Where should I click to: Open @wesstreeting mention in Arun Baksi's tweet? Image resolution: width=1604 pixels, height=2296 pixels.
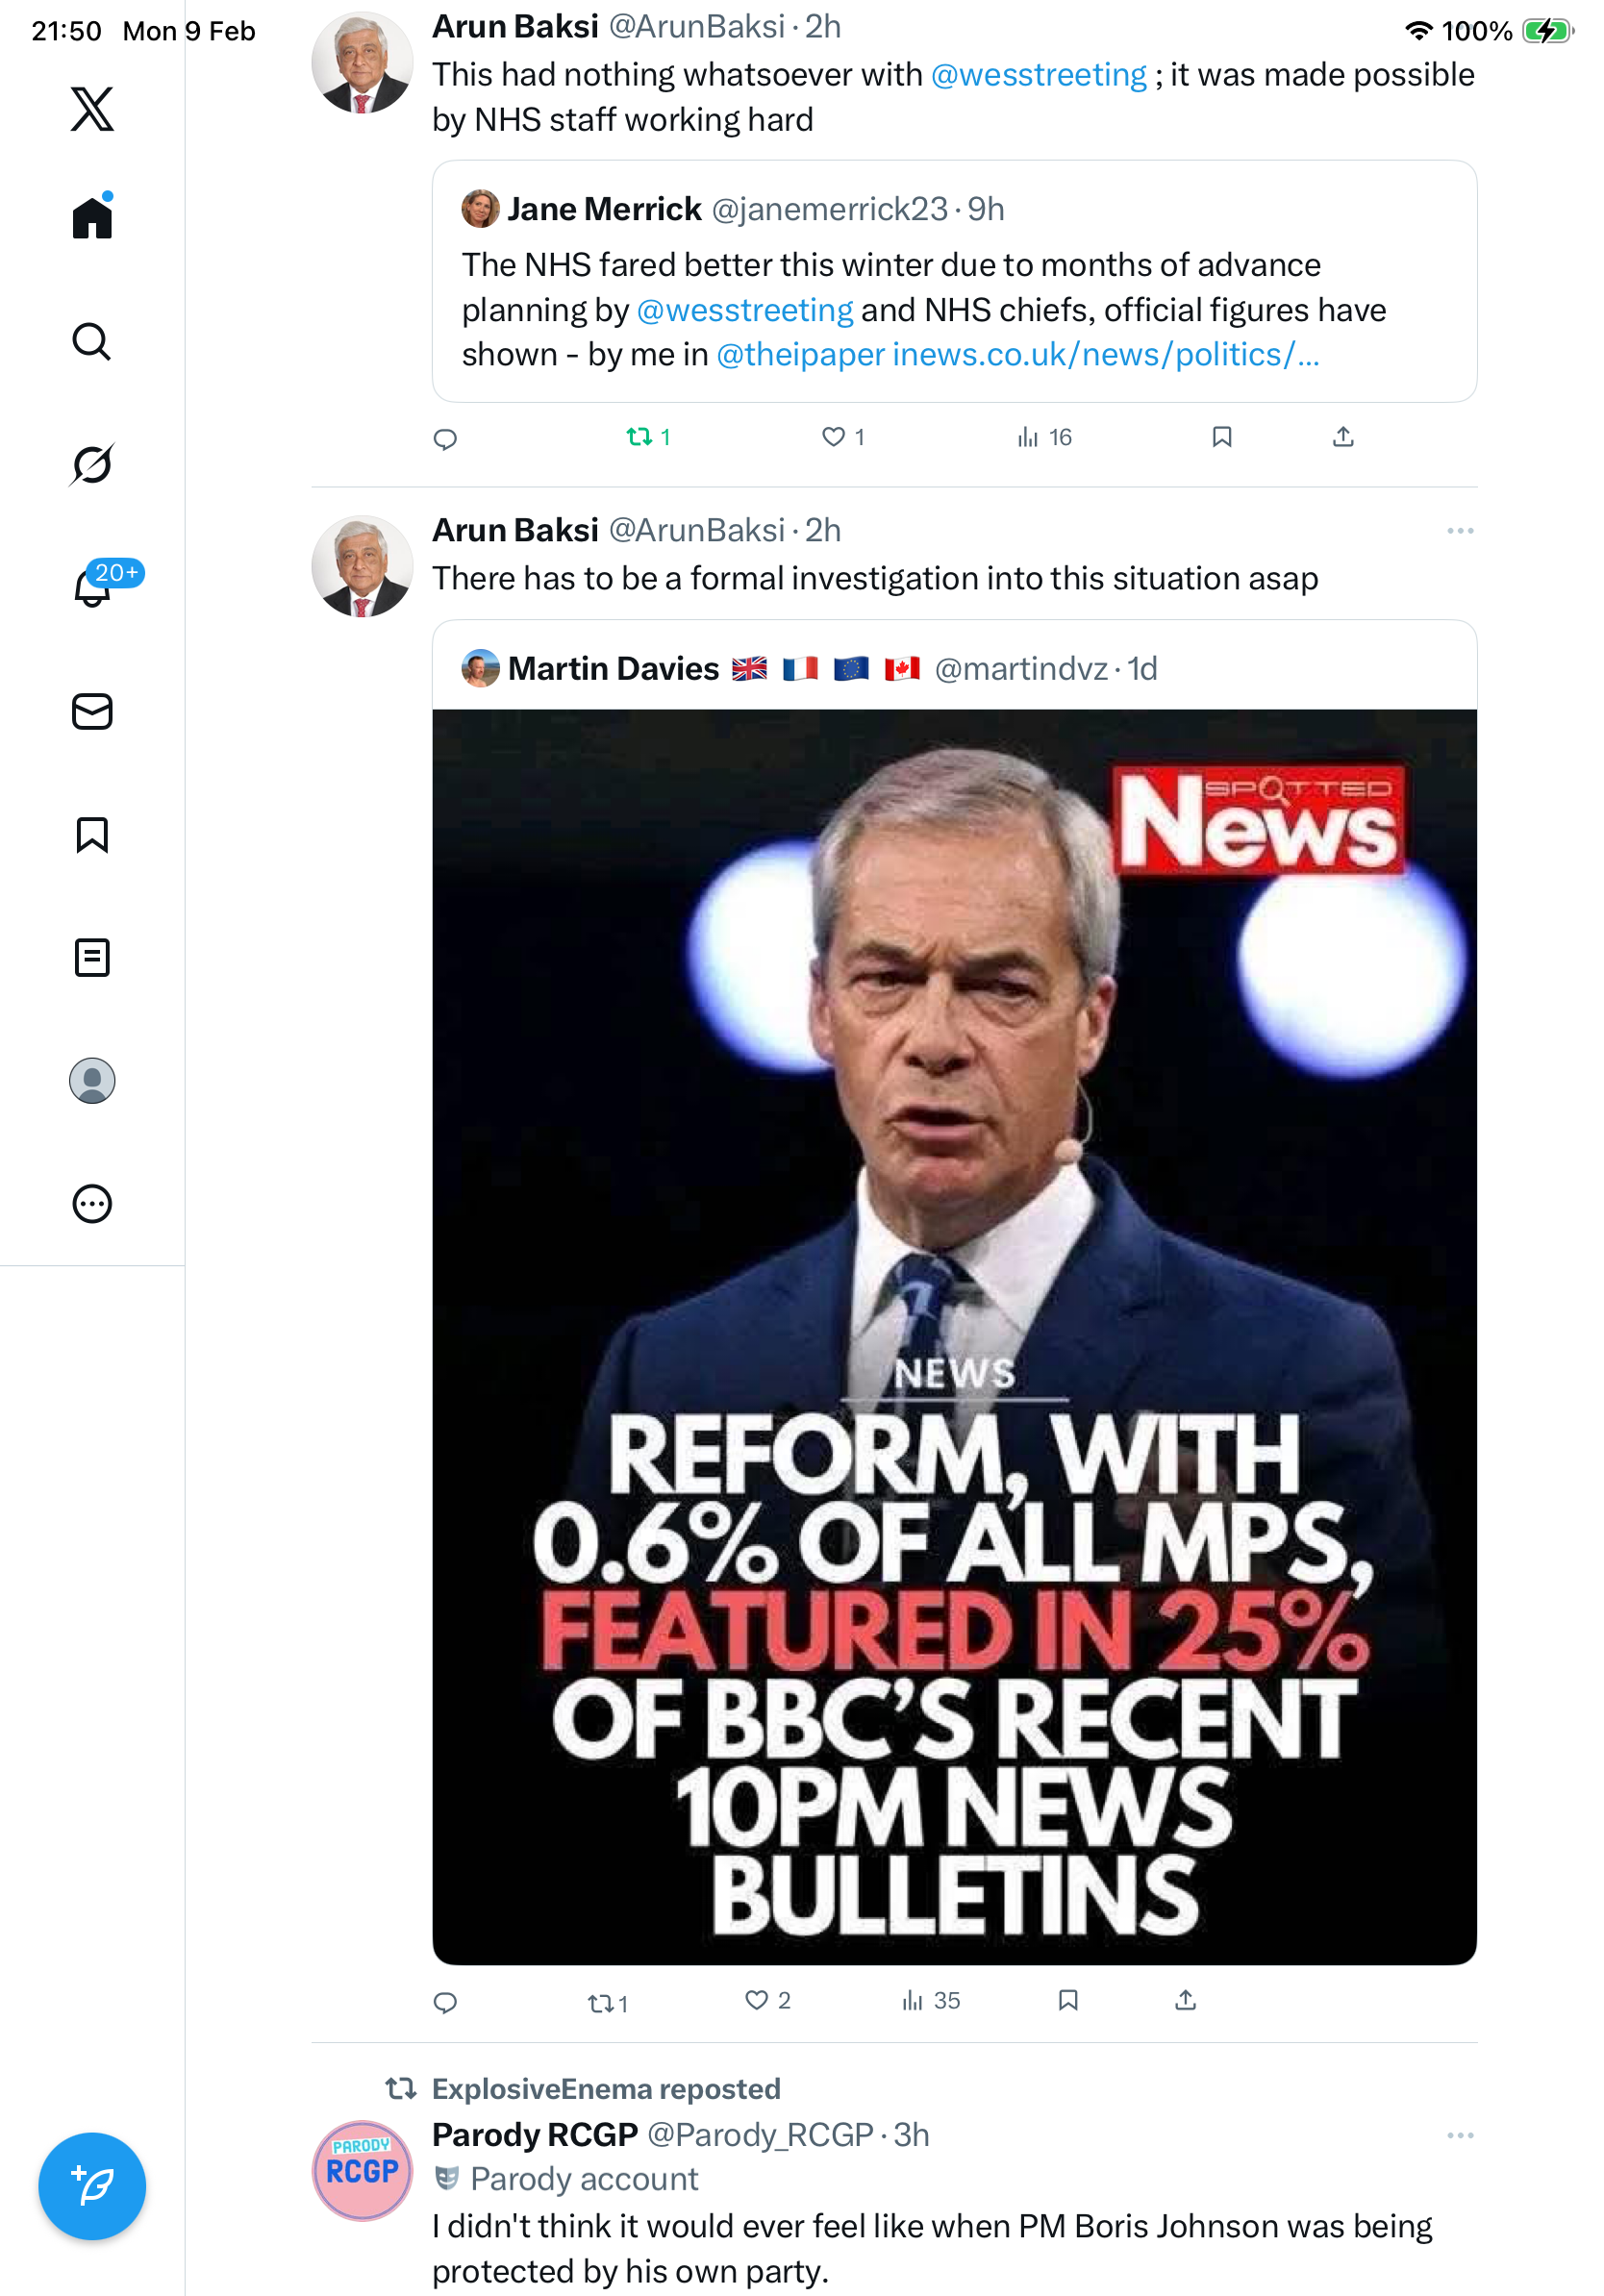[1038, 75]
